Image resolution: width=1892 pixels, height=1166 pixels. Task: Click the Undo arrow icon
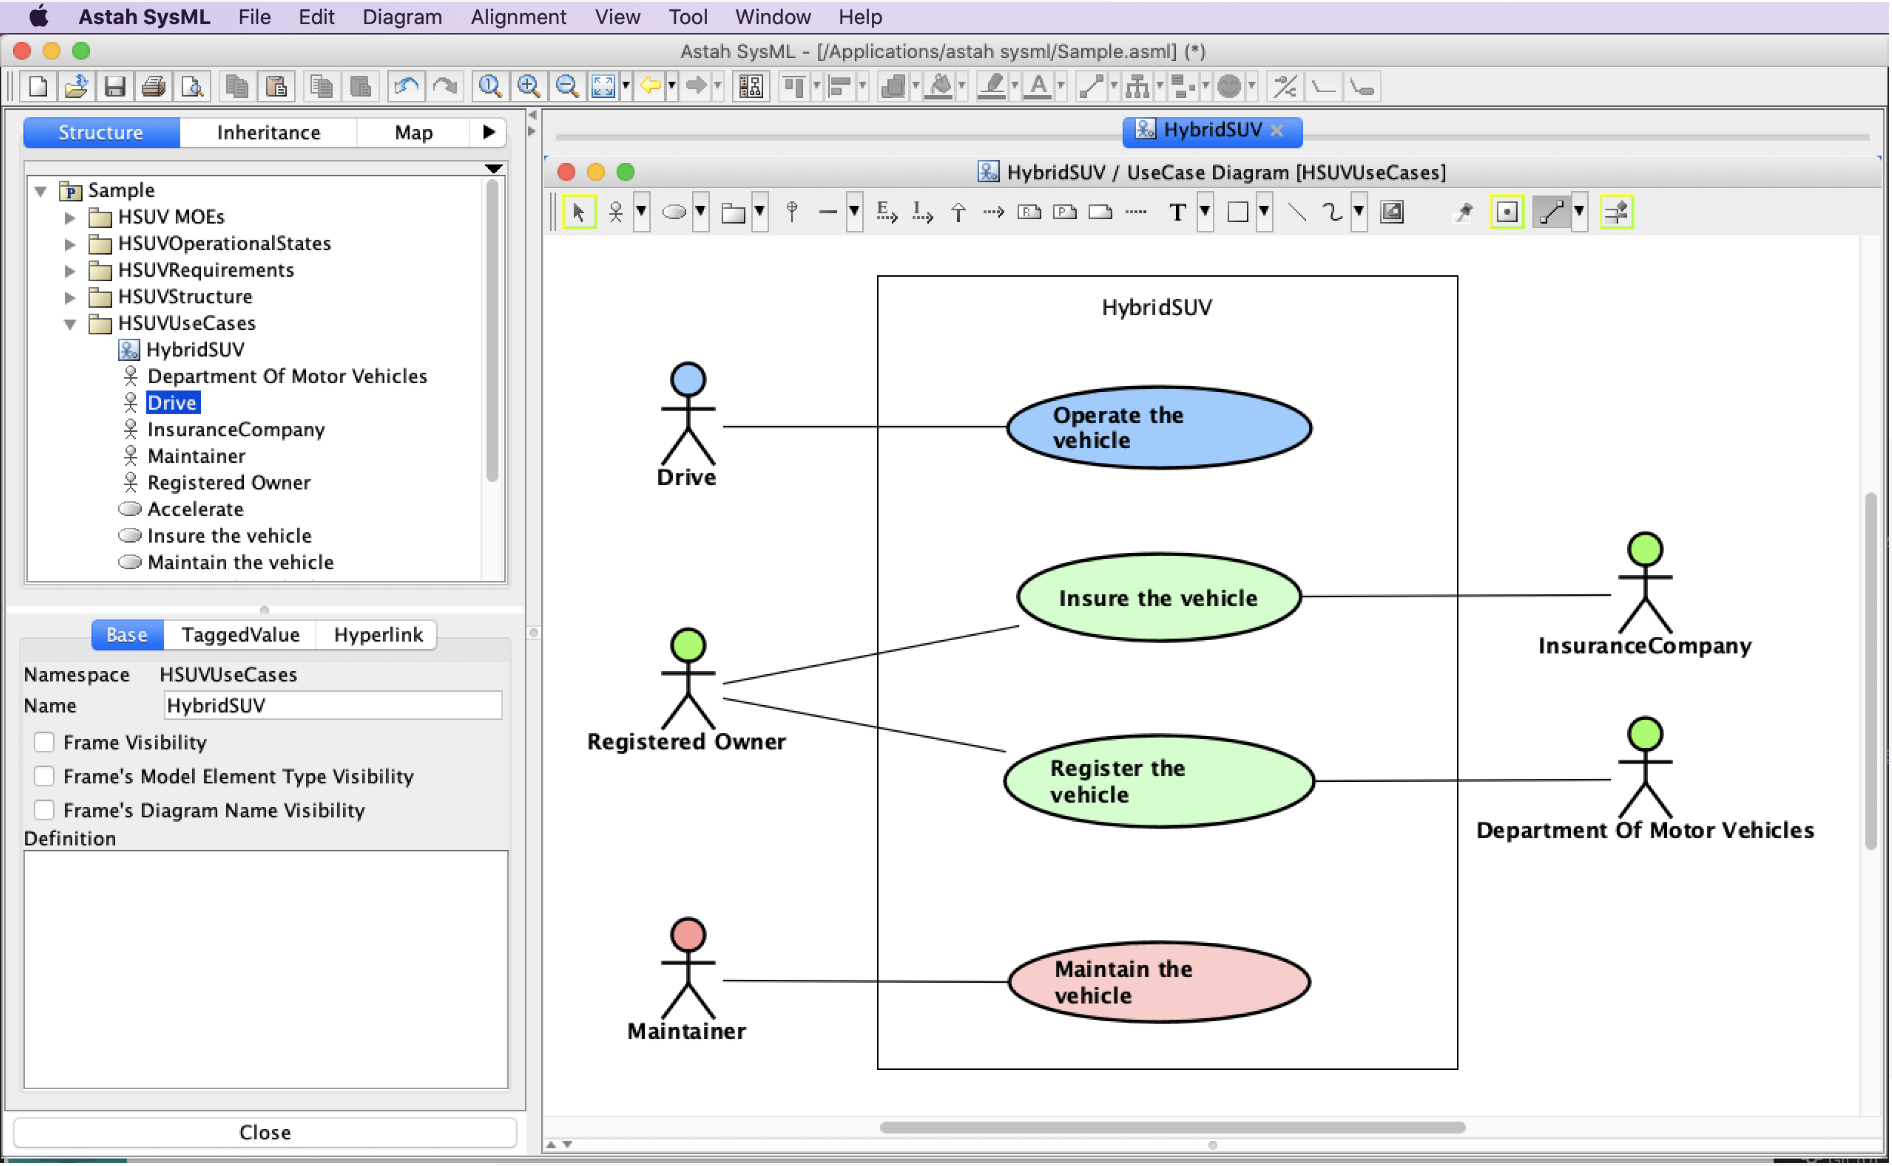[x=405, y=87]
